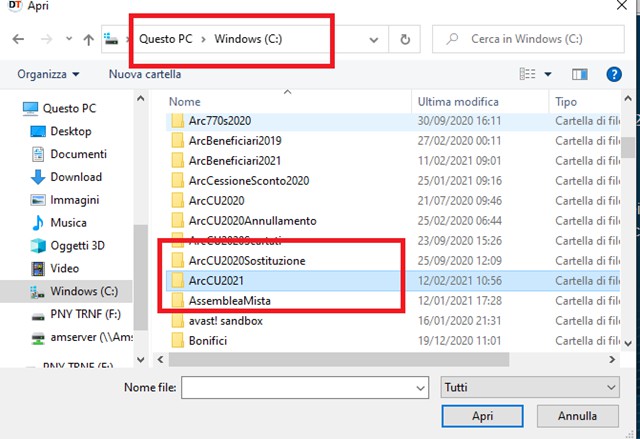The width and height of the screenshot is (640, 439).
Task: Toggle the preview pane
Action: coord(580,74)
